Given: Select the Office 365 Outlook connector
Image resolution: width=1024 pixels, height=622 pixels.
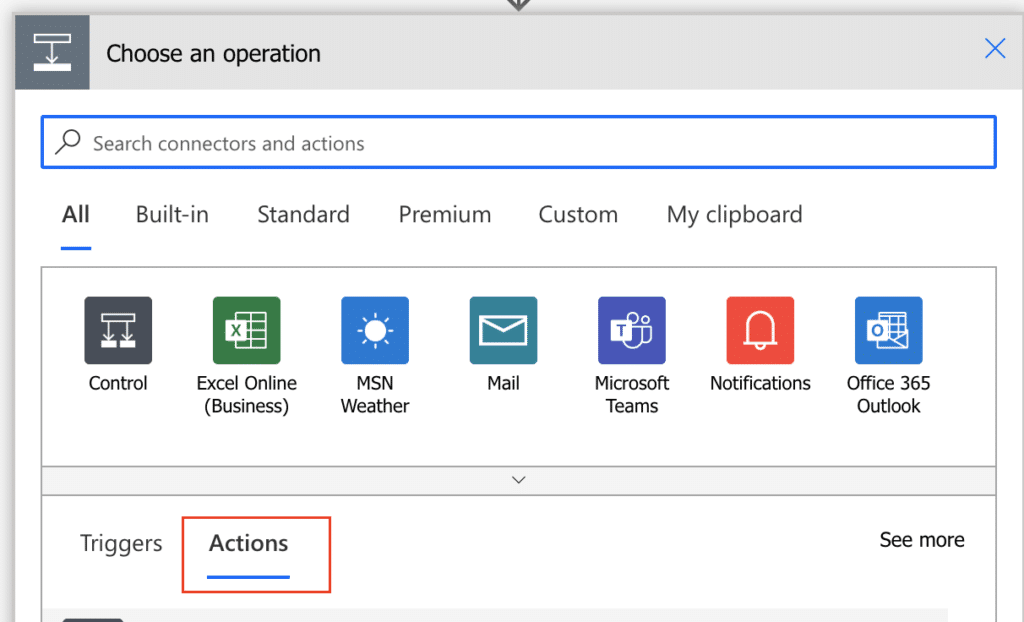Looking at the screenshot, I should [x=888, y=330].
